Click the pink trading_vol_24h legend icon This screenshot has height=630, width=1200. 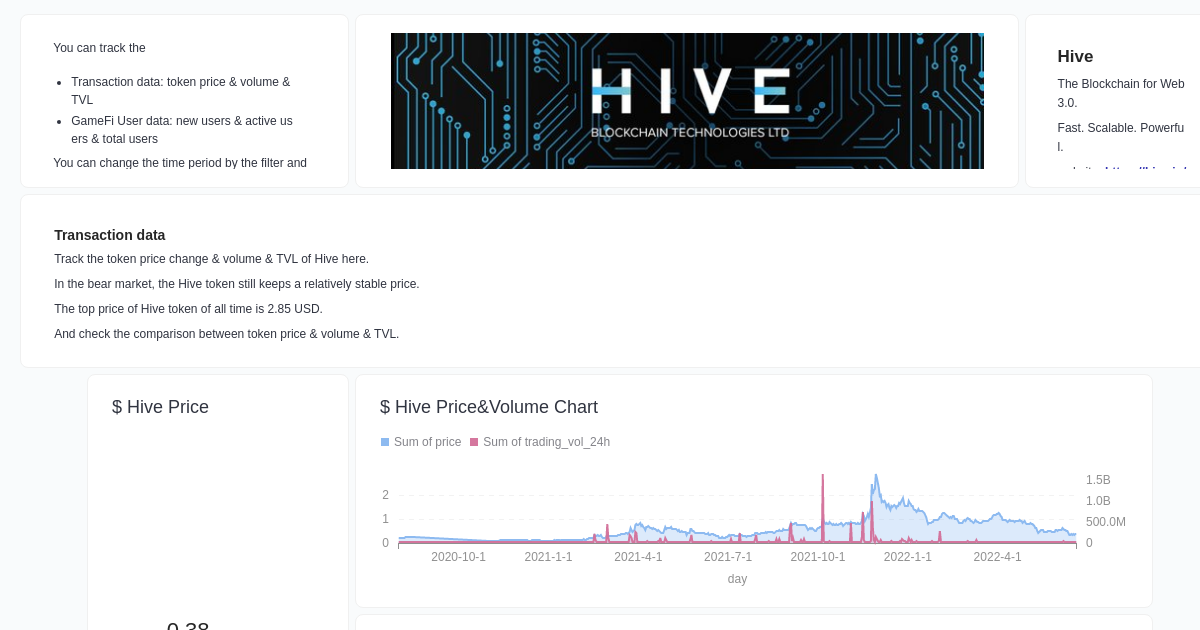tap(474, 442)
